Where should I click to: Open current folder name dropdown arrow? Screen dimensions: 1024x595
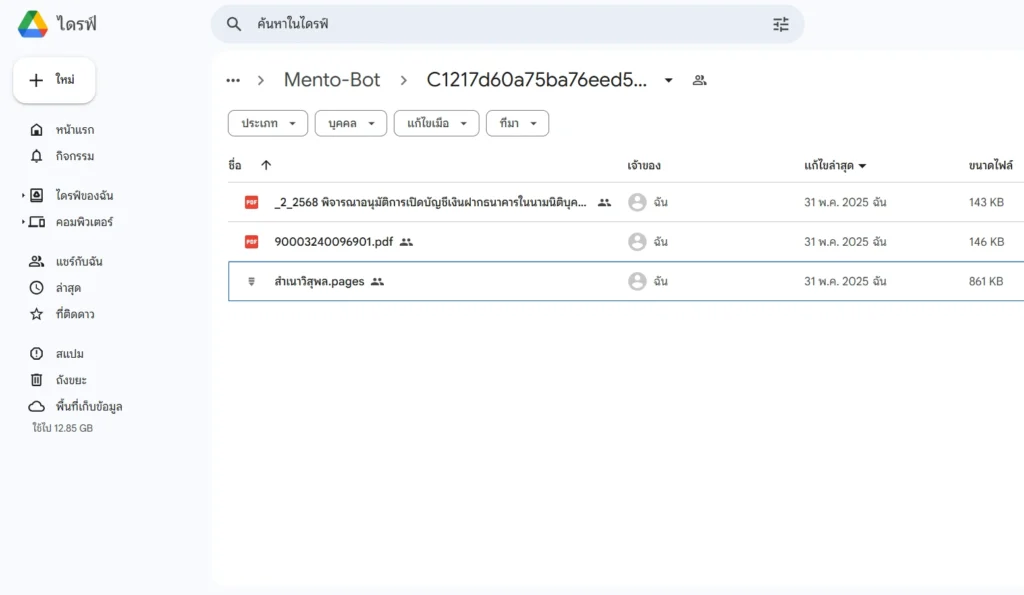[x=669, y=80]
